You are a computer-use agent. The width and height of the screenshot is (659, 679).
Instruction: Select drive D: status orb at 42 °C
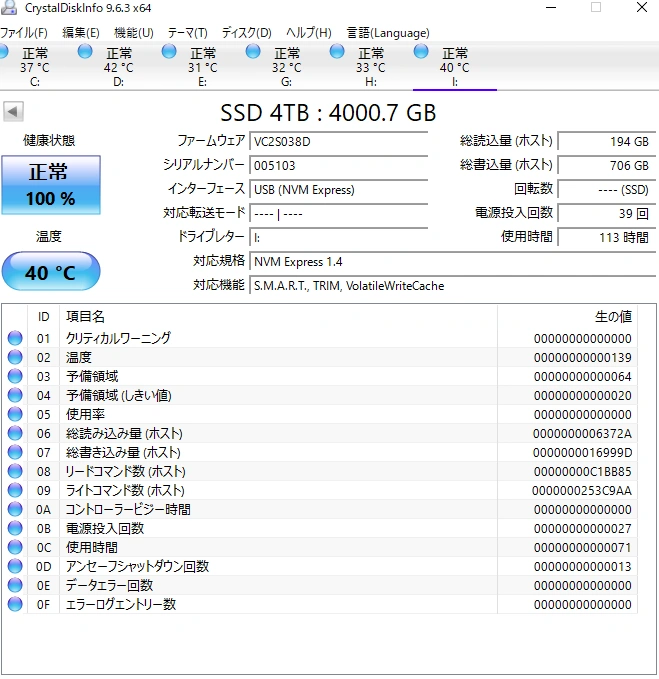(85, 52)
